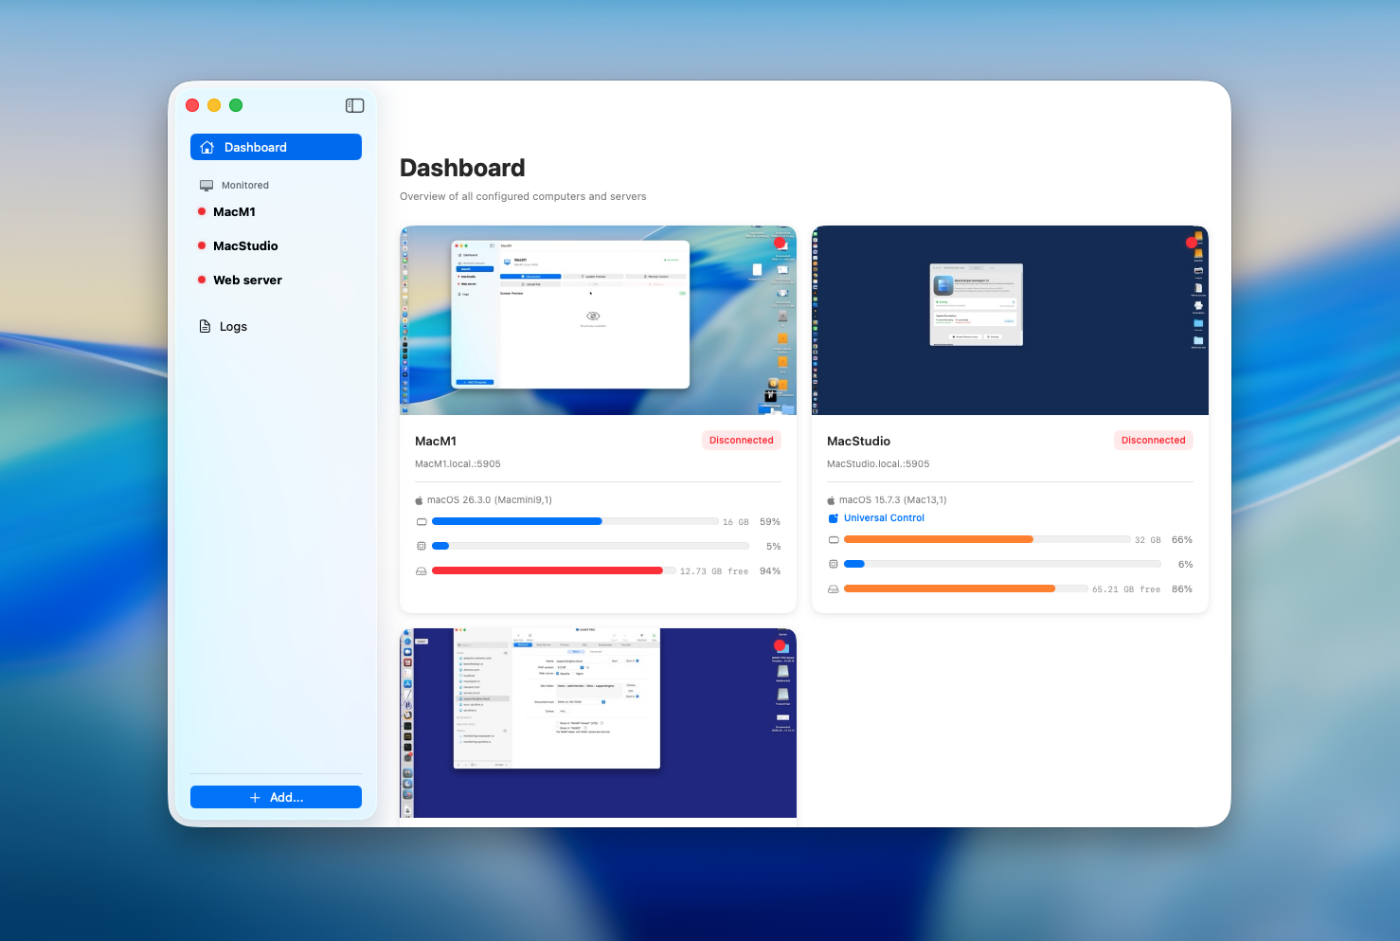1400x941 pixels.
Task: Click the Disconnected badge on MacM1 card
Action: coord(741,440)
